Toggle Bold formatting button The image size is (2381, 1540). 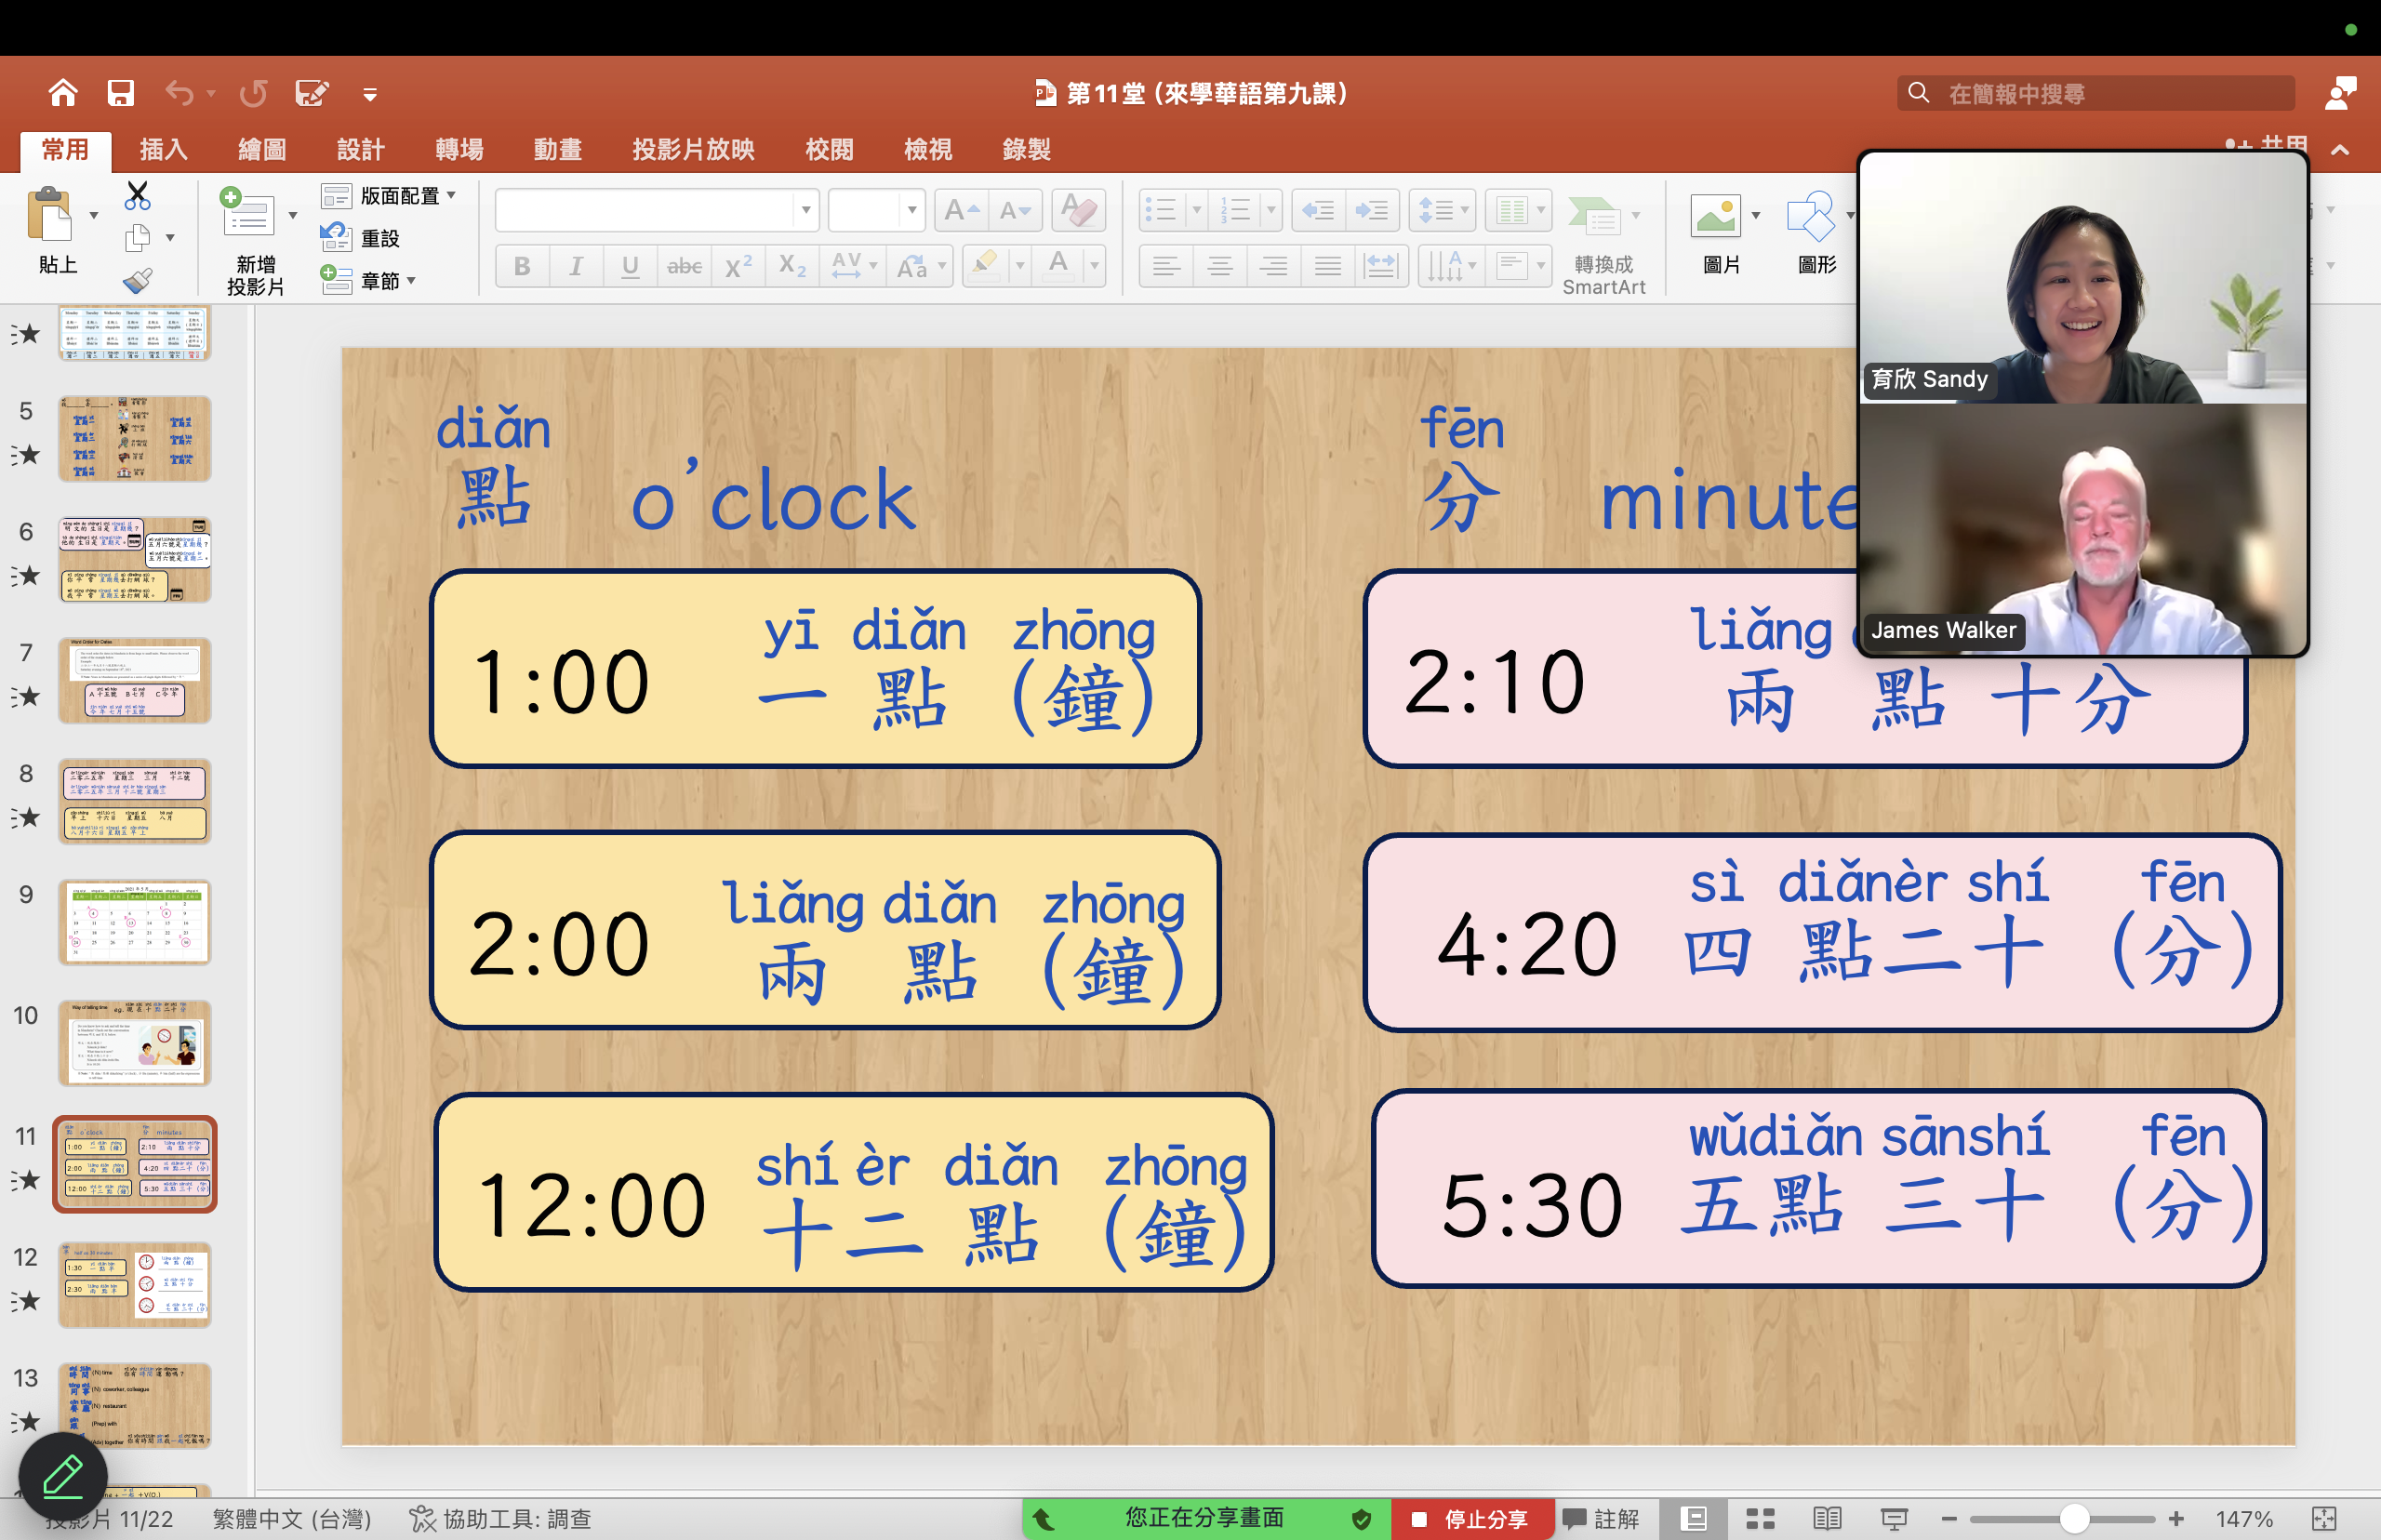pos(521,266)
